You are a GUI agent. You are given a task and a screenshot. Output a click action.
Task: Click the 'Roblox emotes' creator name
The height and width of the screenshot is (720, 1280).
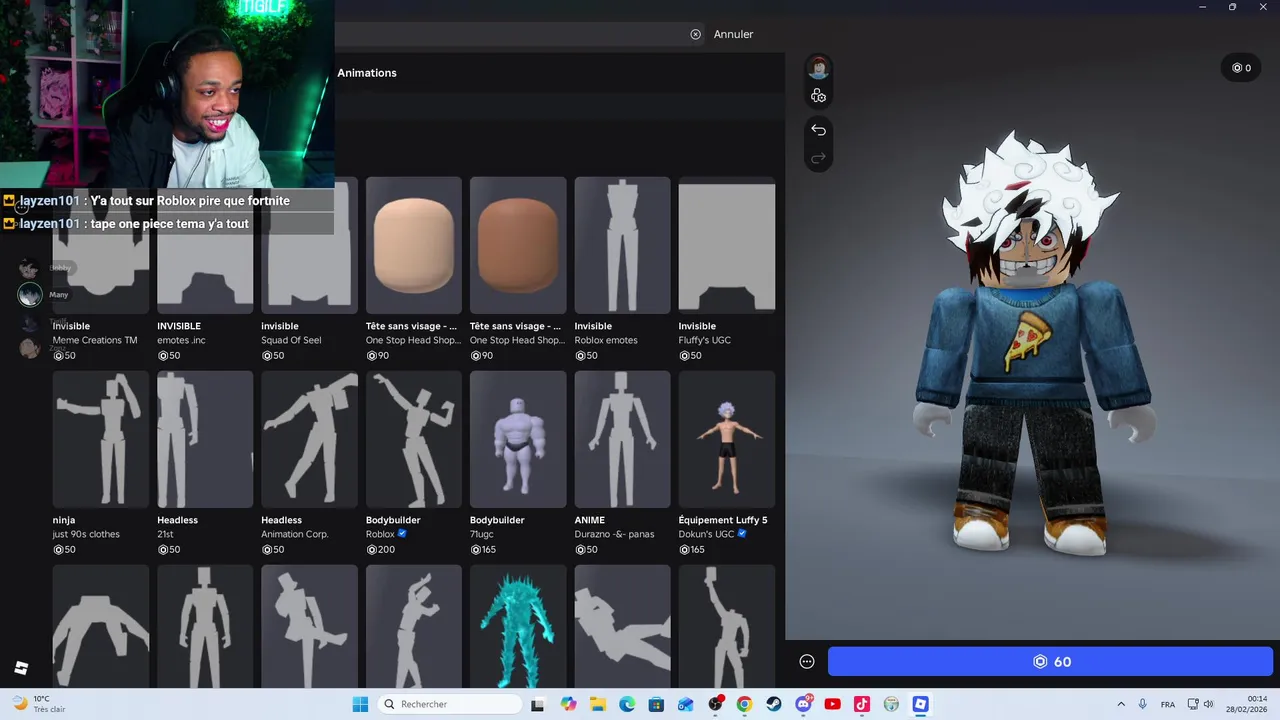606,340
